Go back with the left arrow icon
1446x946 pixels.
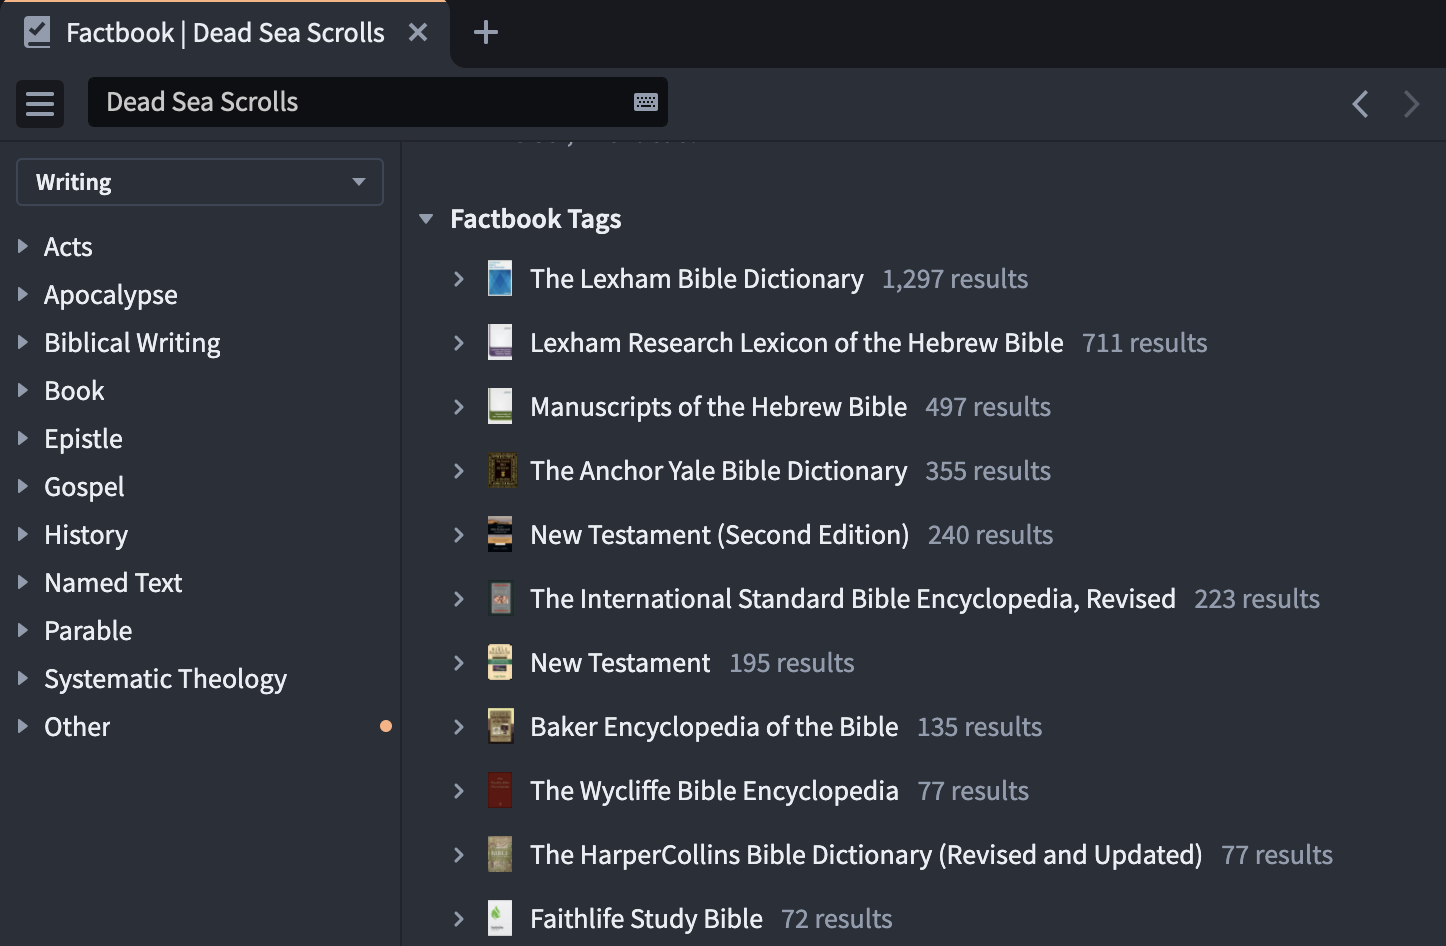1360,103
